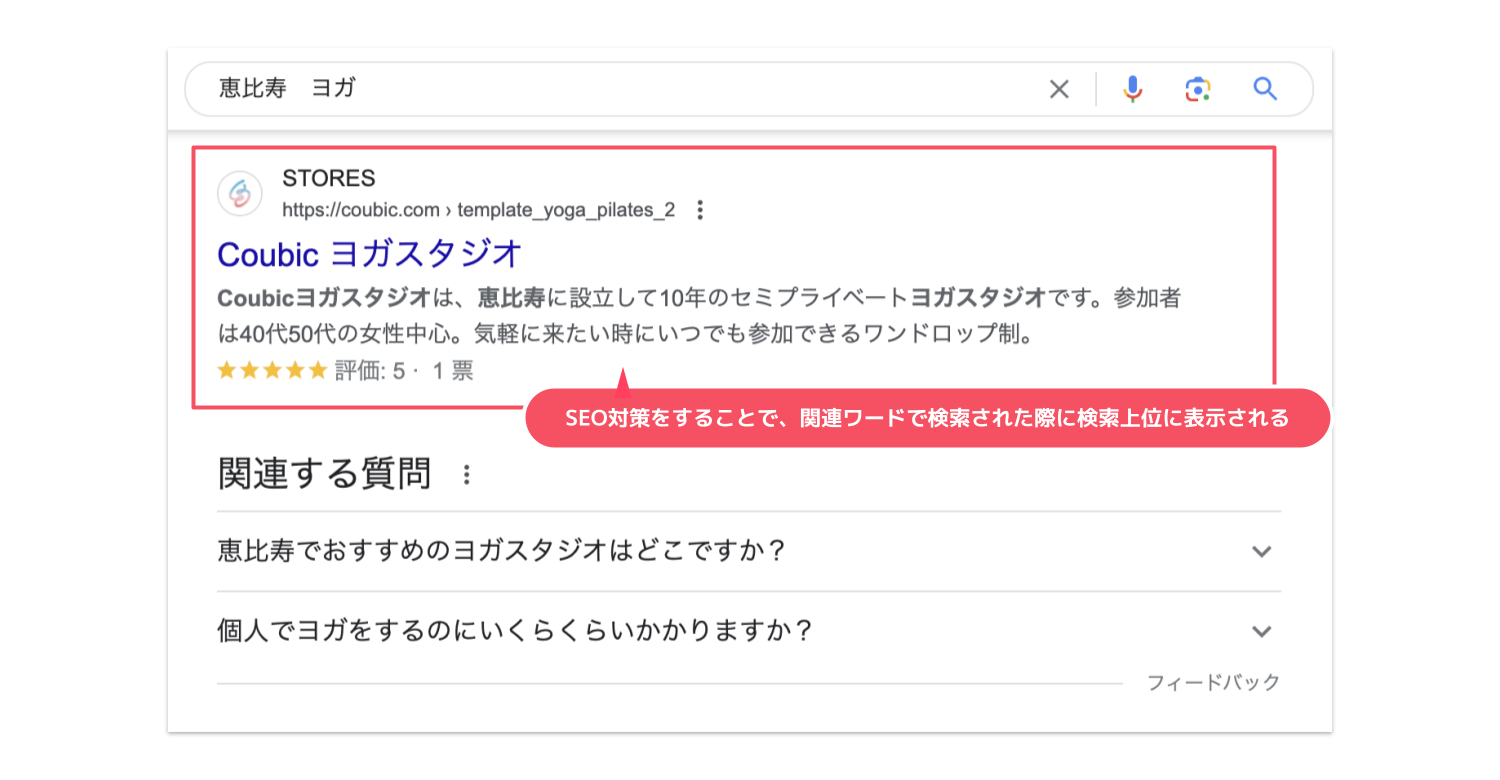Run the search with the magnifying glass icon
1500x780 pixels.
coord(1265,89)
